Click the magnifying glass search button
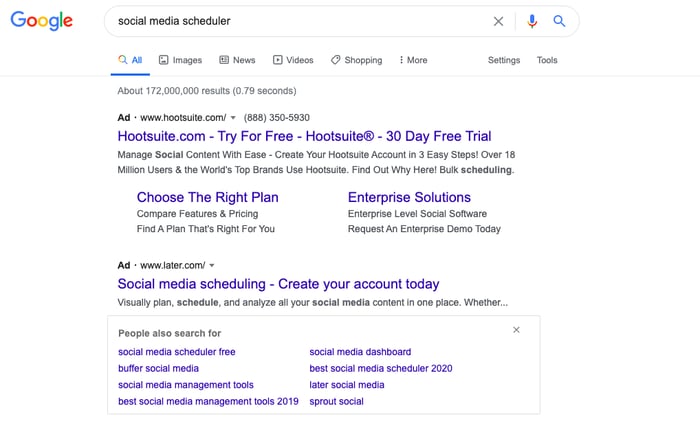700x428 pixels. click(x=560, y=21)
